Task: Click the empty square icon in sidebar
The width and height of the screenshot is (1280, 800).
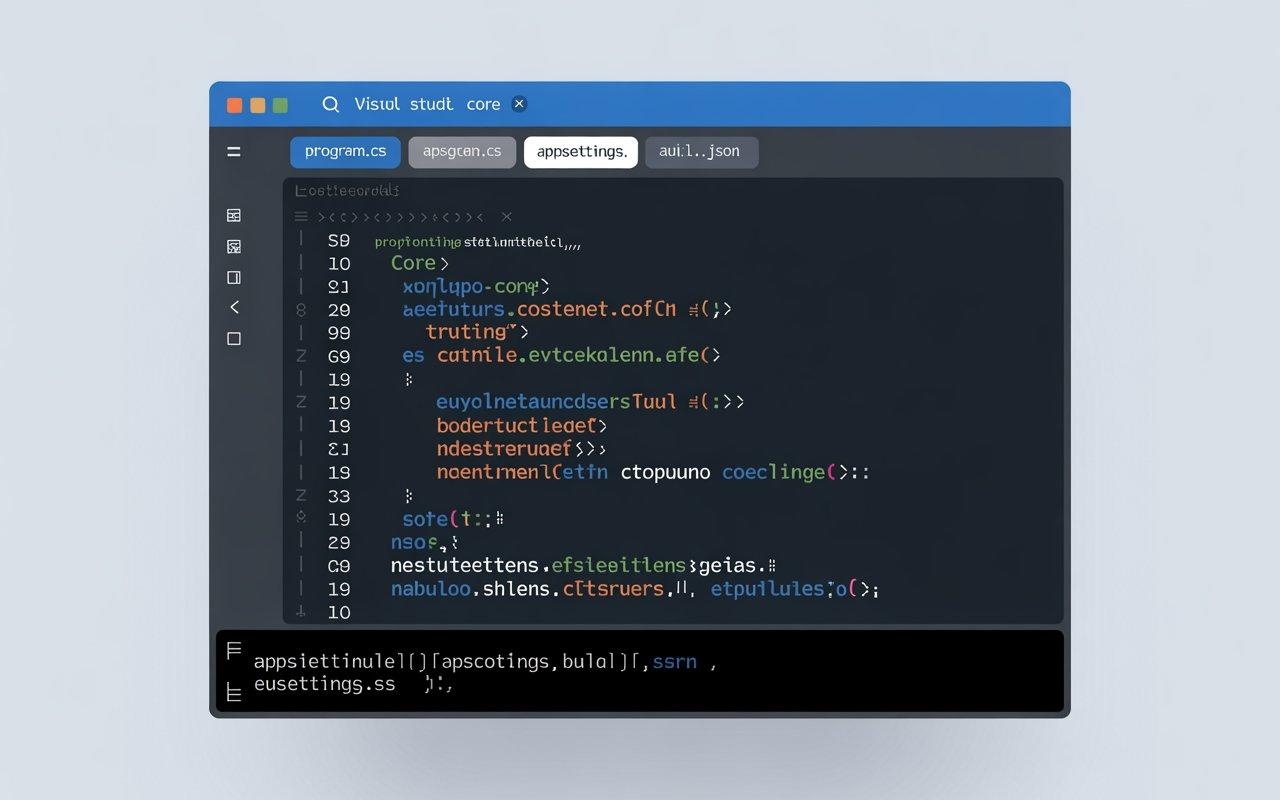Action: [x=234, y=339]
